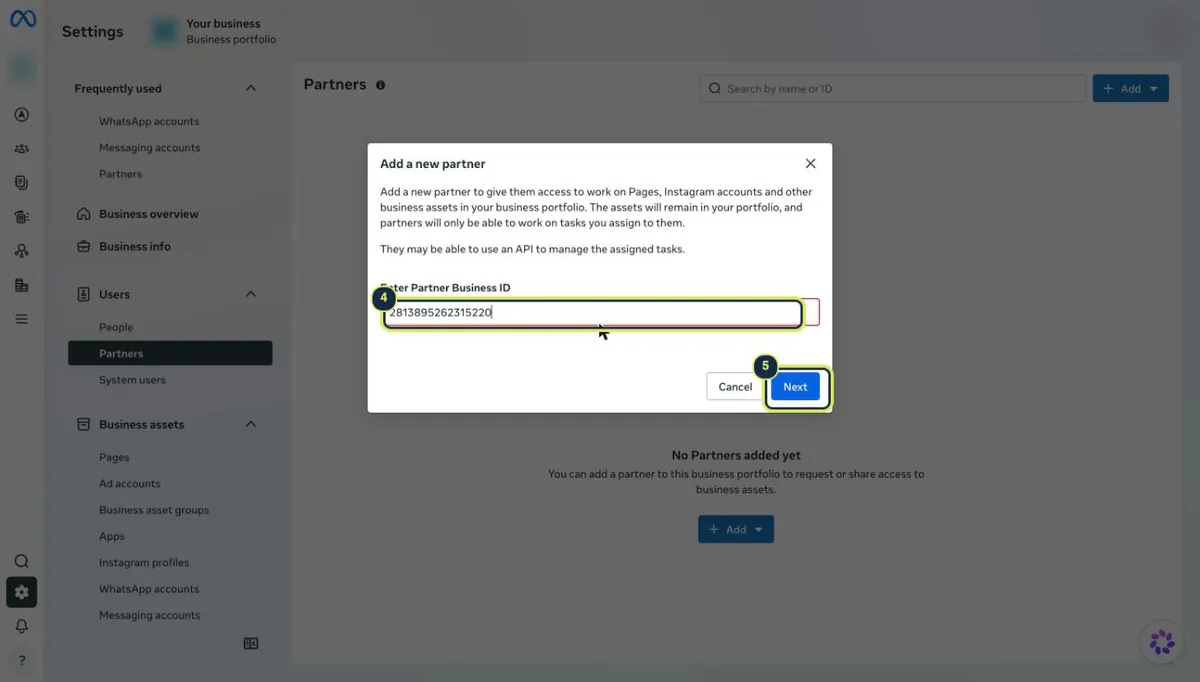Open the audiences people icon in left rail
The height and width of the screenshot is (682, 1200).
[22, 149]
